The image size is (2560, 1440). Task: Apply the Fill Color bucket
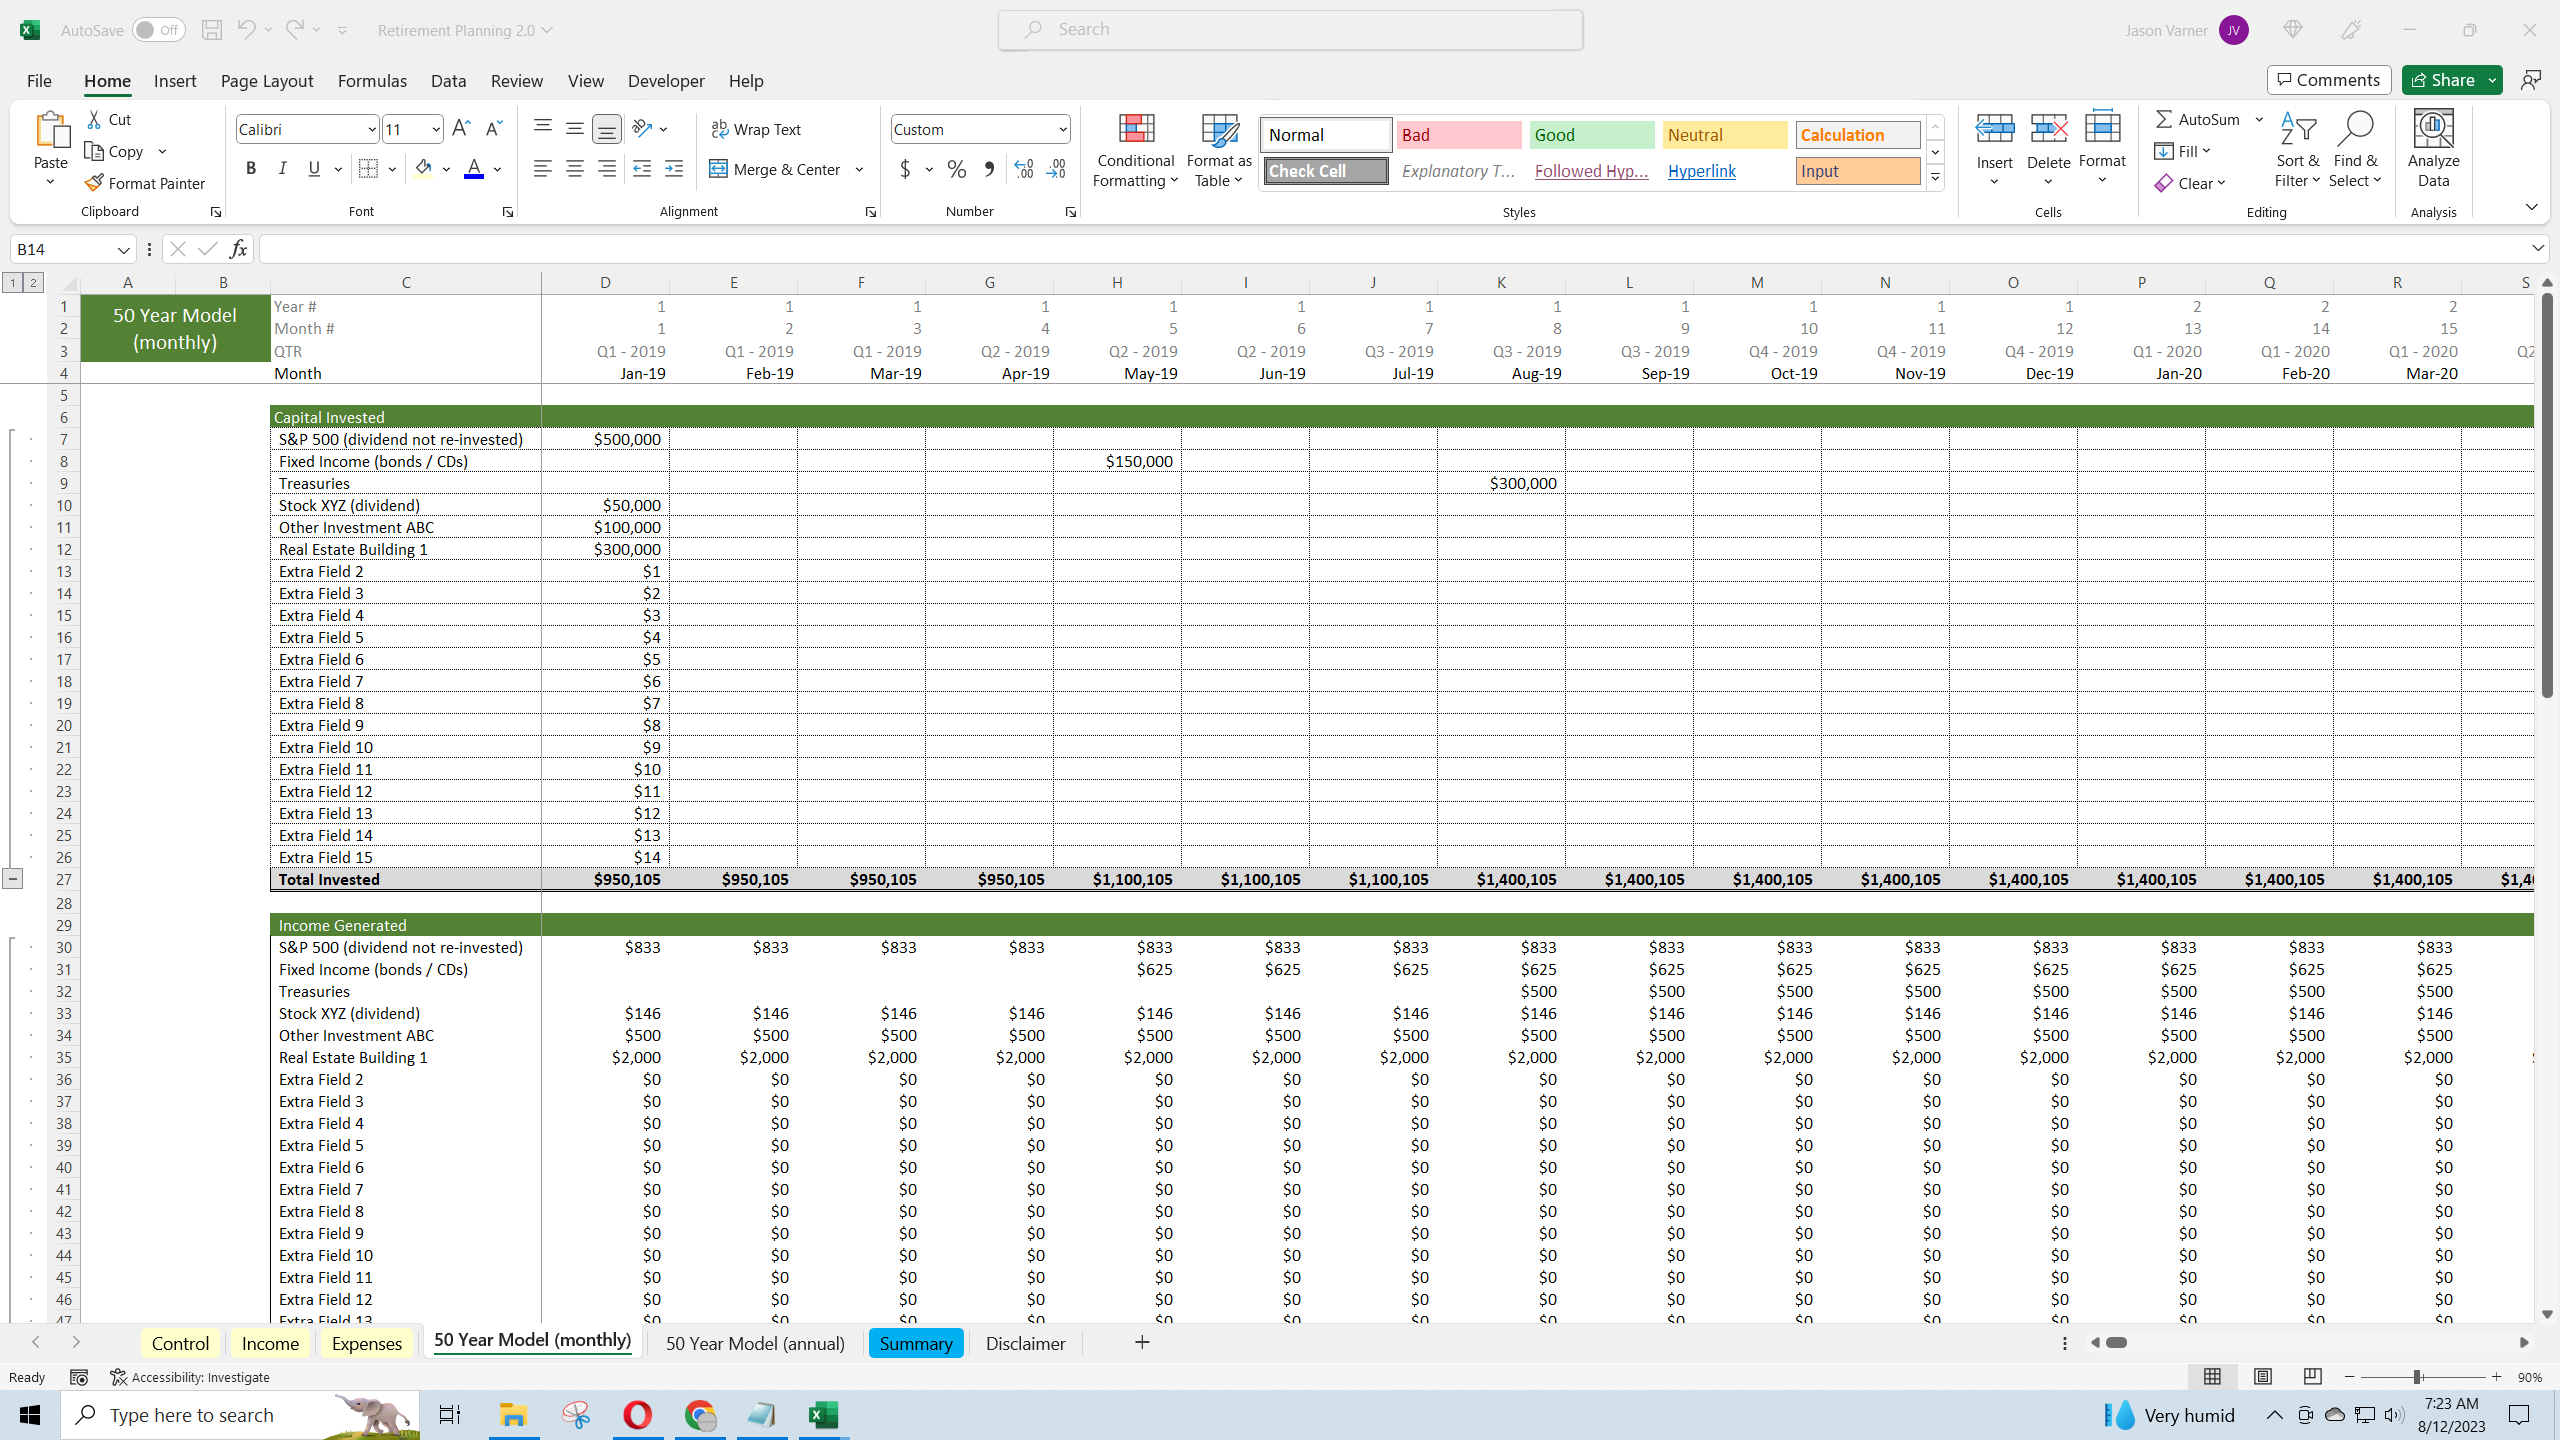click(424, 169)
